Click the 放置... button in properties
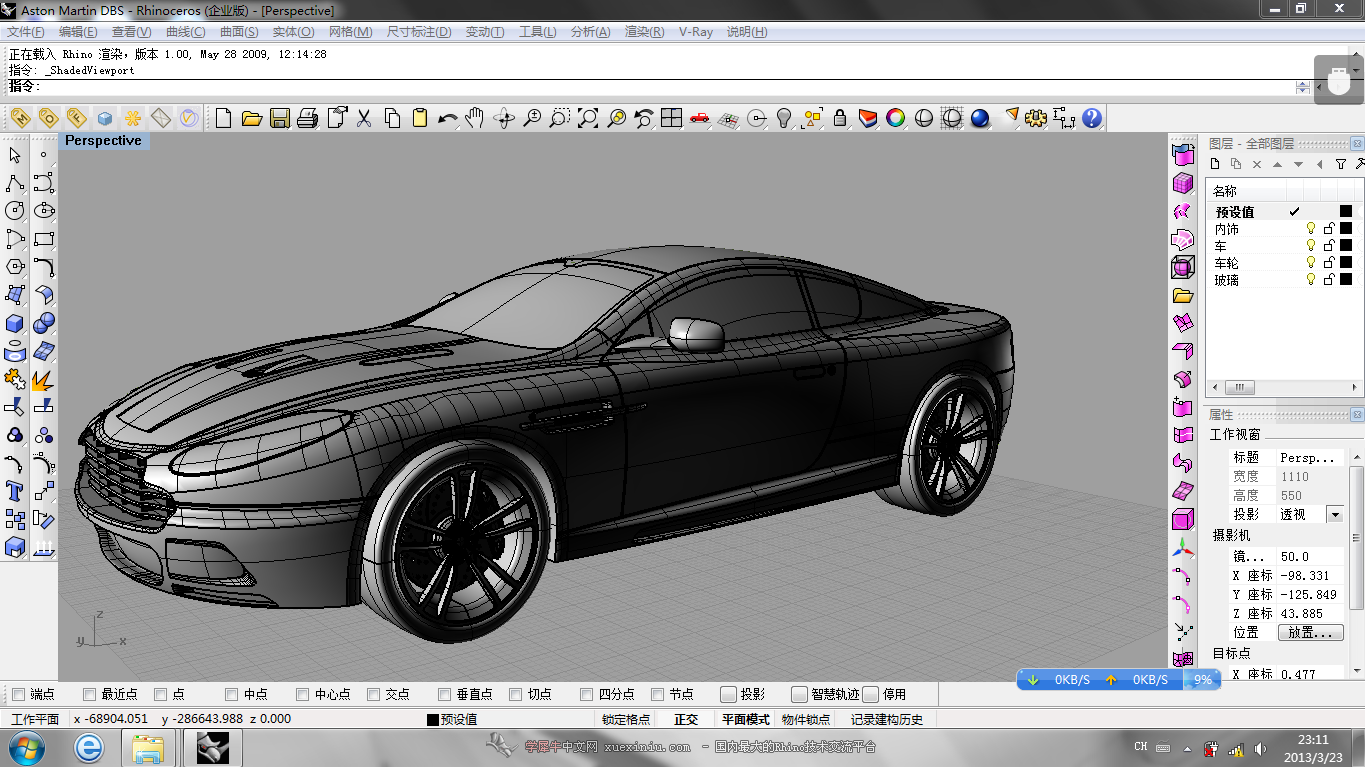The height and width of the screenshot is (767, 1365). (x=1311, y=633)
